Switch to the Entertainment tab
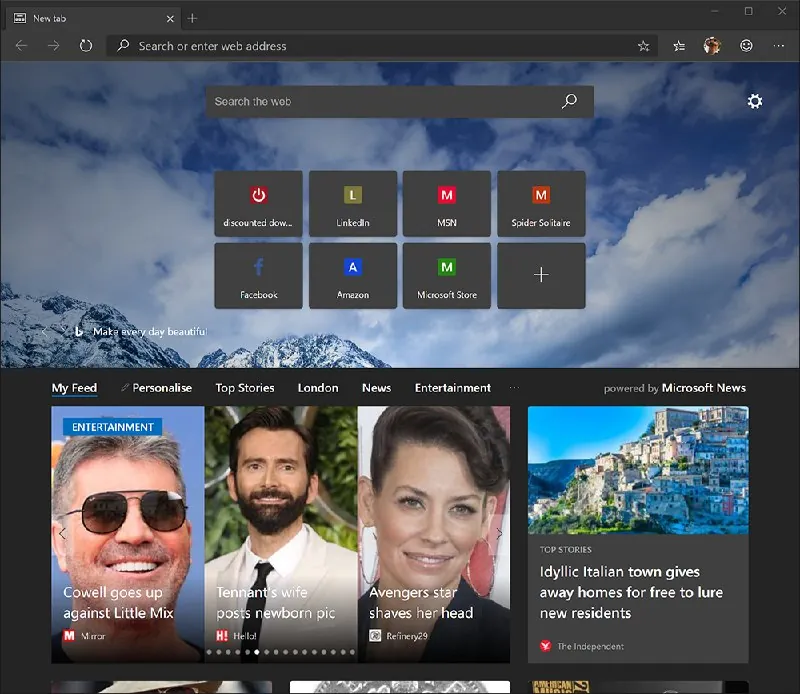Screen dimensions: 800x694 click(x=453, y=388)
